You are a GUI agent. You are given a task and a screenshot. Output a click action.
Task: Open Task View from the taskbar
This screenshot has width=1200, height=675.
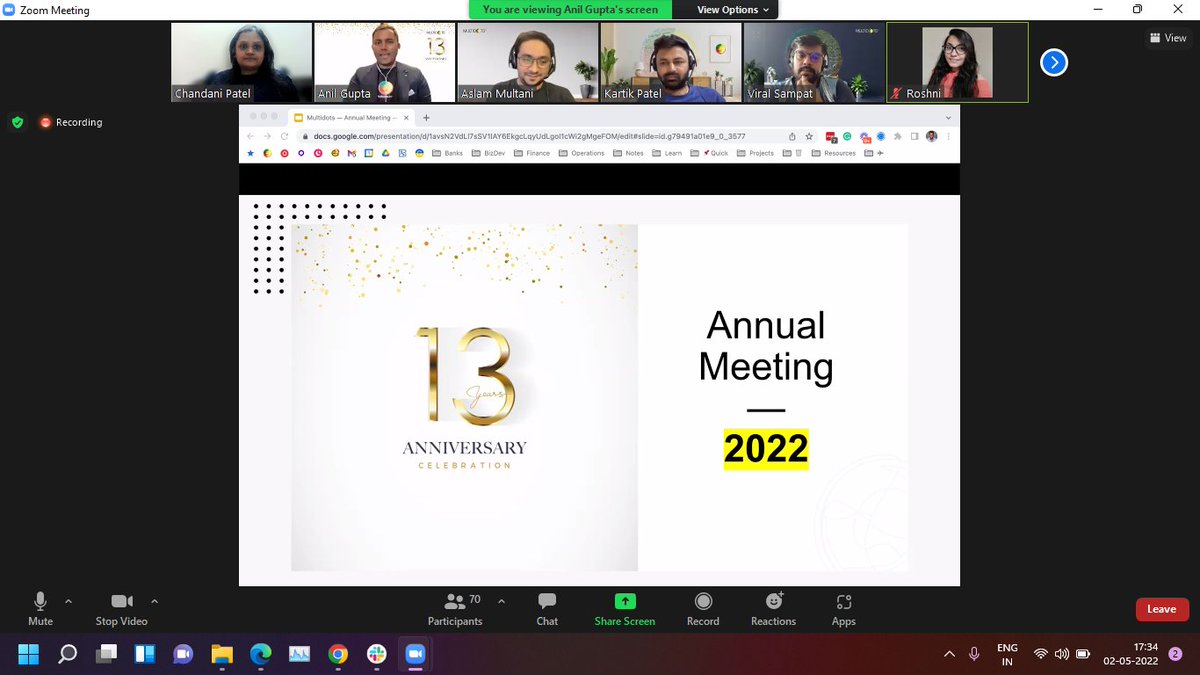(x=106, y=654)
